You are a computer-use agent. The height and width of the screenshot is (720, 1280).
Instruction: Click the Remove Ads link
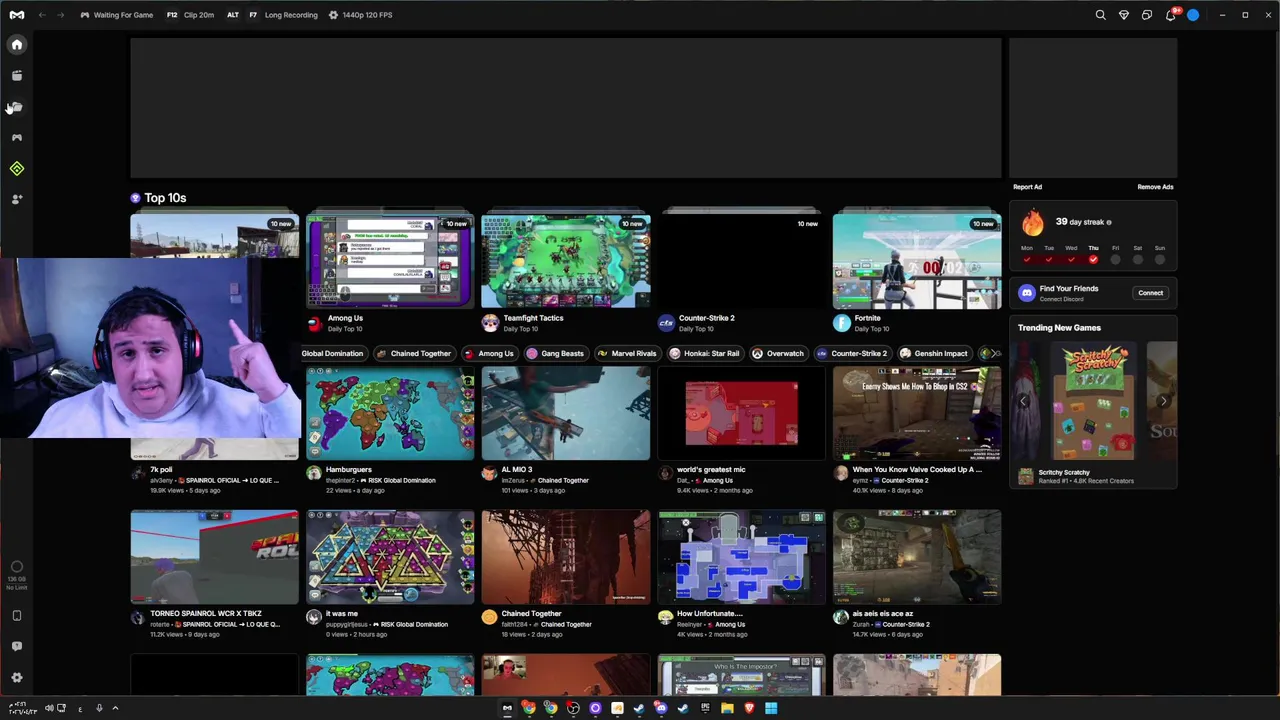(1155, 187)
